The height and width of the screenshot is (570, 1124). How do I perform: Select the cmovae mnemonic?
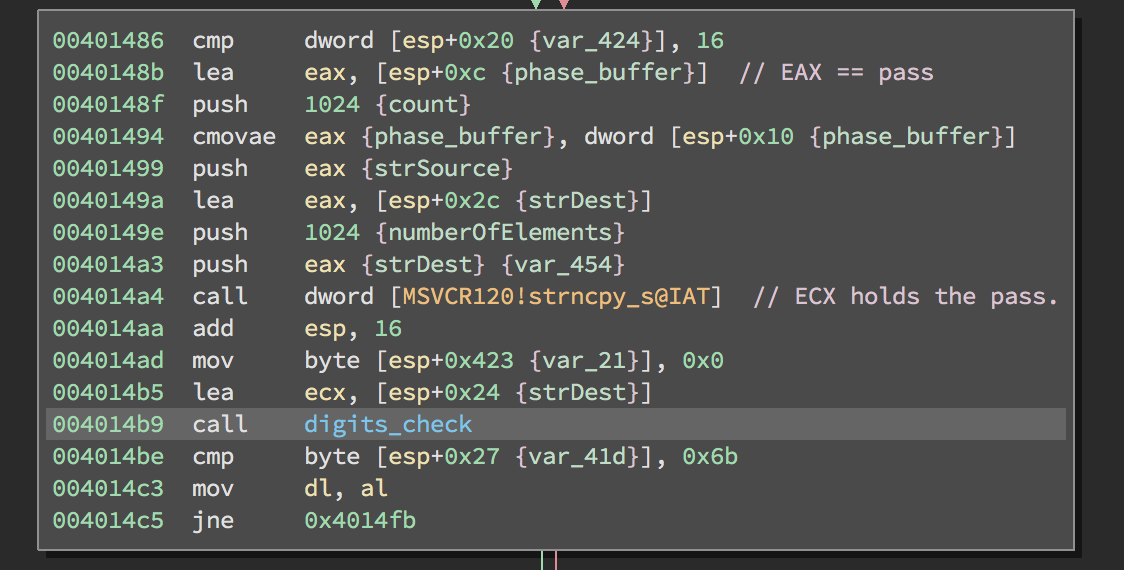pos(234,136)
